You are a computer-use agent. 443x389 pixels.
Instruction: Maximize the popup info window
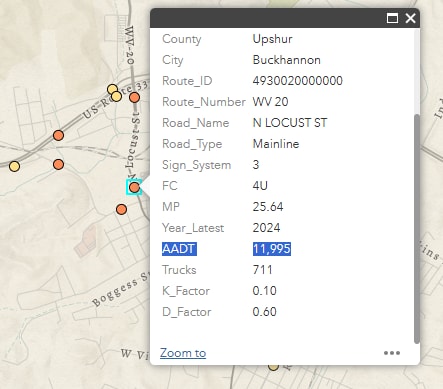392,18
